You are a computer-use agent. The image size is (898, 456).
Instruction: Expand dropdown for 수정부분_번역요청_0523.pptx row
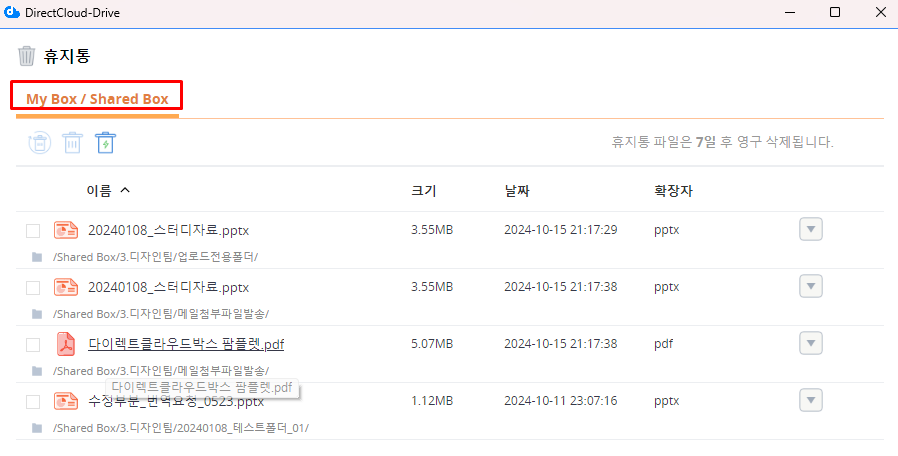pos(811,401)
